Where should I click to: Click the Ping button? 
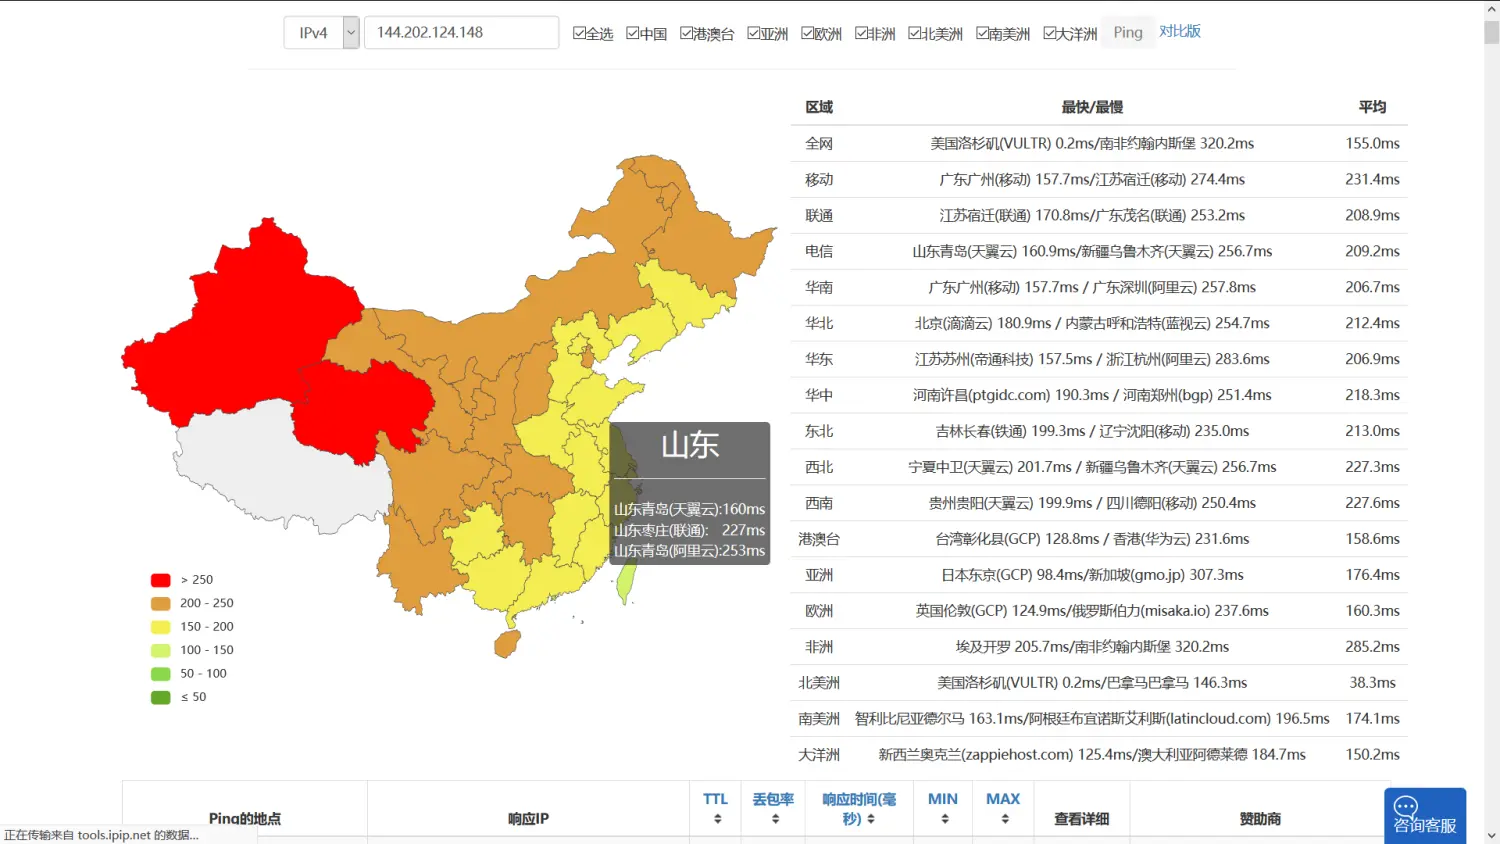pyautogui.click(x=1127, y=33)
